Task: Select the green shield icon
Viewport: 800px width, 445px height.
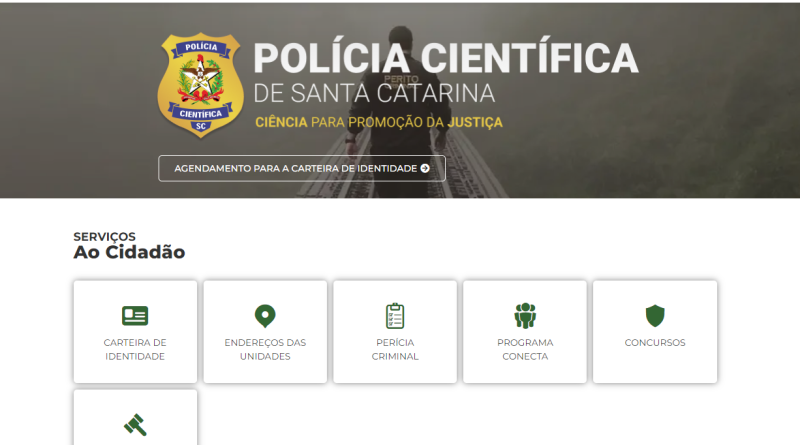Action: pos(655,316)
